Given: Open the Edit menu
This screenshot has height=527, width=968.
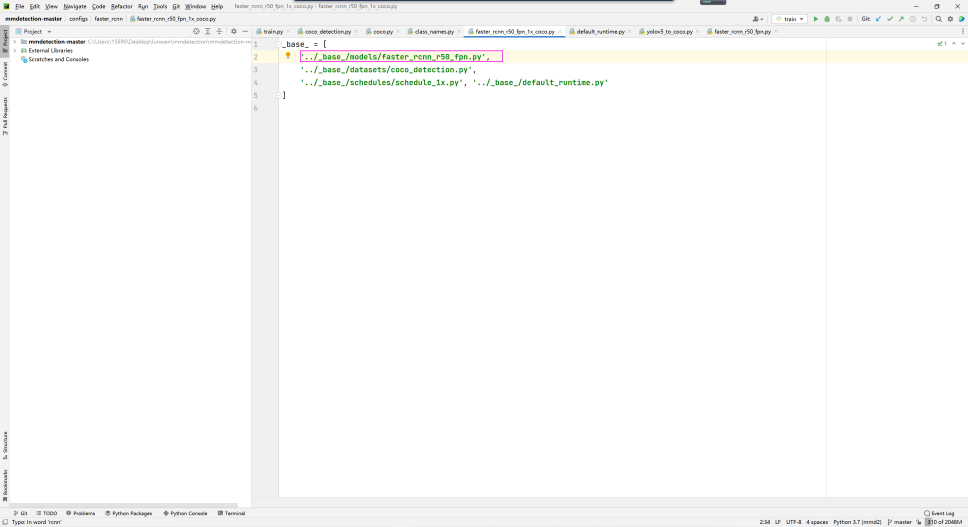Looking at the screenshot, I should [35, 6].
